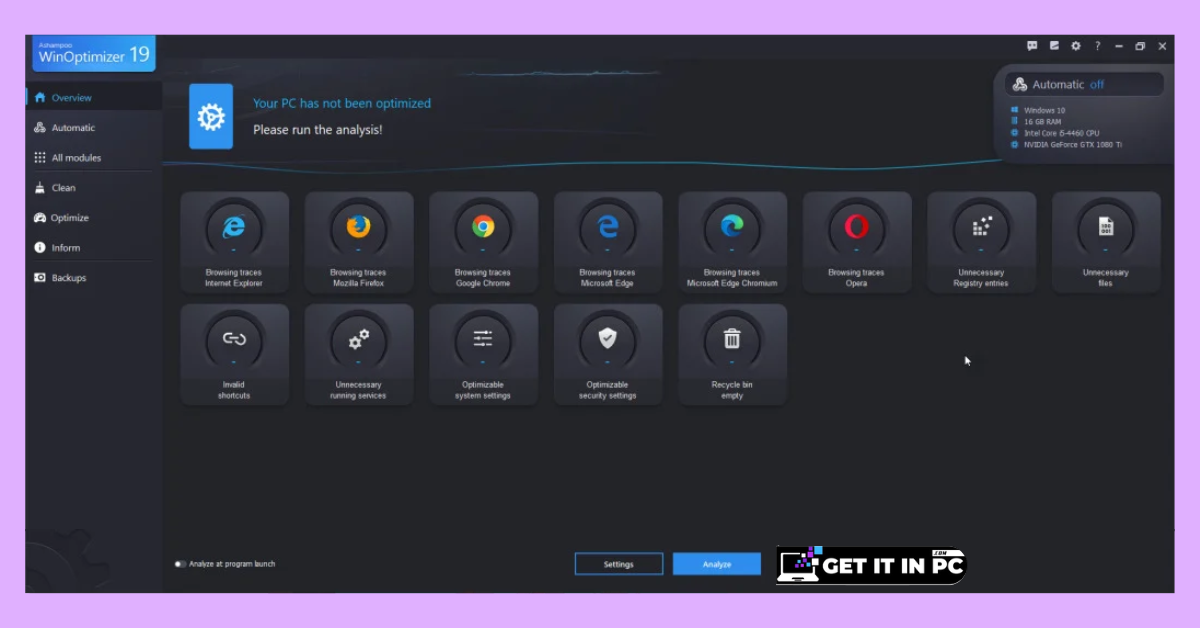The height and width of the screenshot is (628, 1200).
Task: Click 'NVIDIA GeForce GTX 1080 Ti' line
Action: pyautogui.click(x=1072, y=145)
